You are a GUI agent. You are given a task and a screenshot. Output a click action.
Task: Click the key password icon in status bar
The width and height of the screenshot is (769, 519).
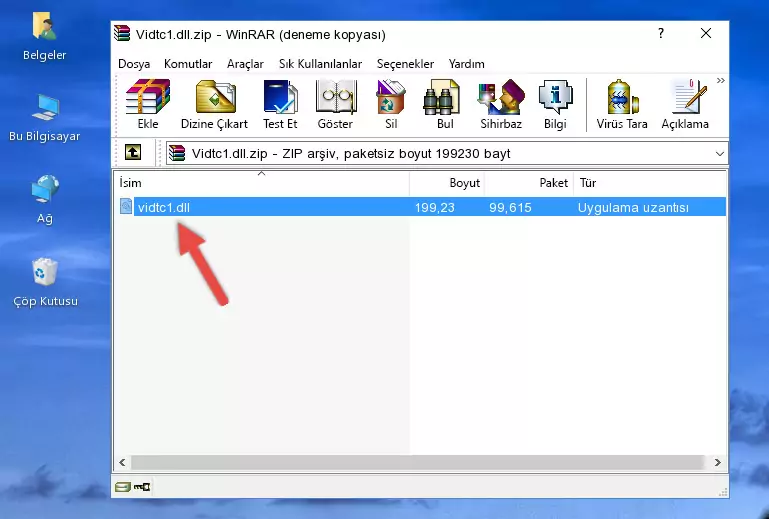[142, 487]
